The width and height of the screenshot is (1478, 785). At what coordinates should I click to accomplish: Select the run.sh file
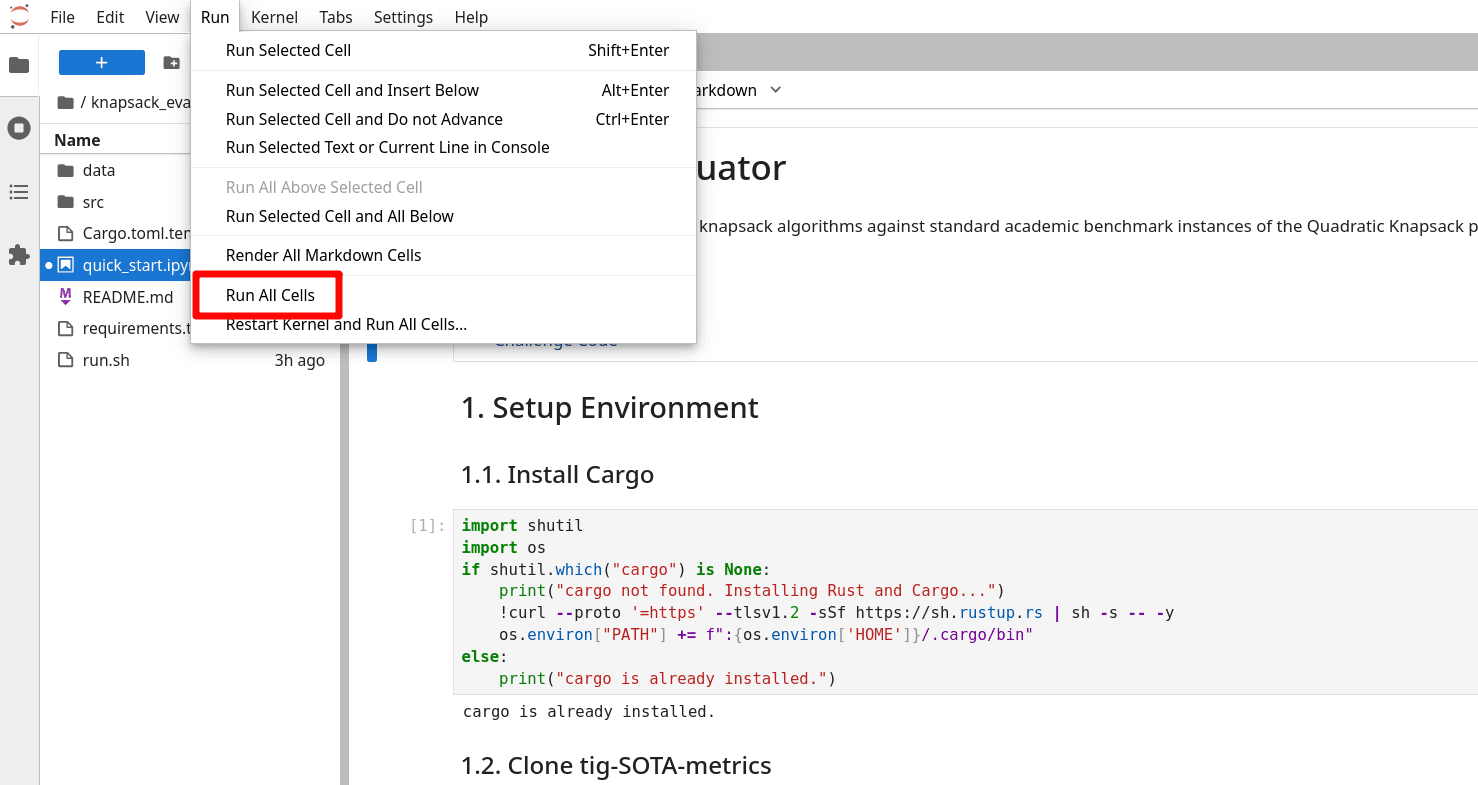tap(106, 360)
